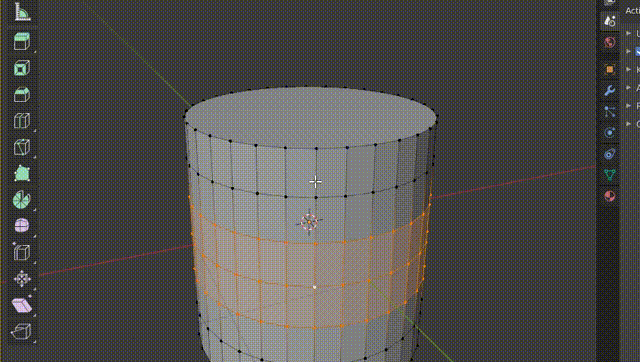Select the Loop Cut tool
Viewport: 640px width, 362px height.
pos(22,121)
